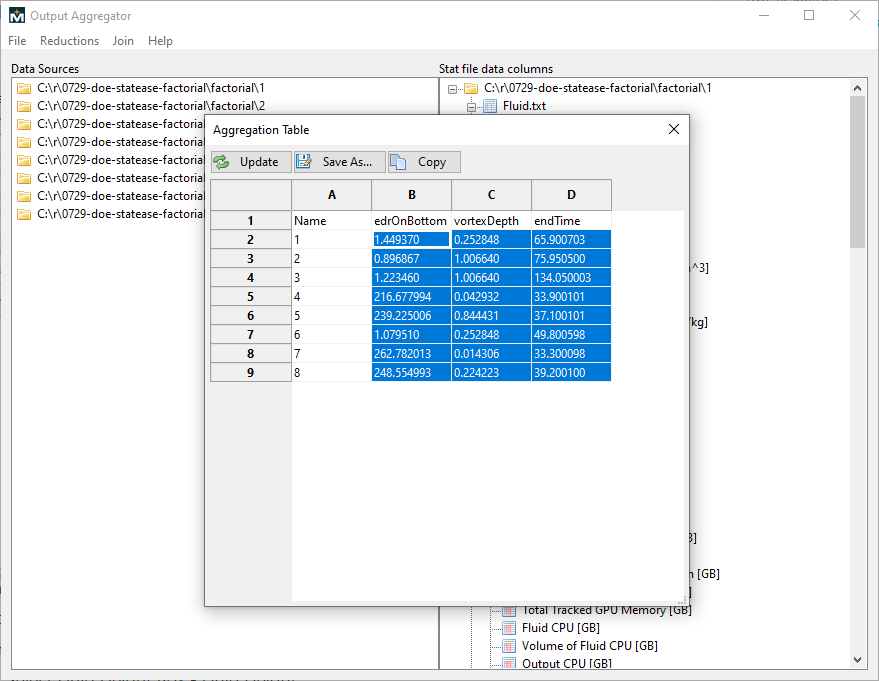Collapse the factorial\1 node in Stat file tree
The height and width of the screenshot is (681, 879).
pos(452,89)
